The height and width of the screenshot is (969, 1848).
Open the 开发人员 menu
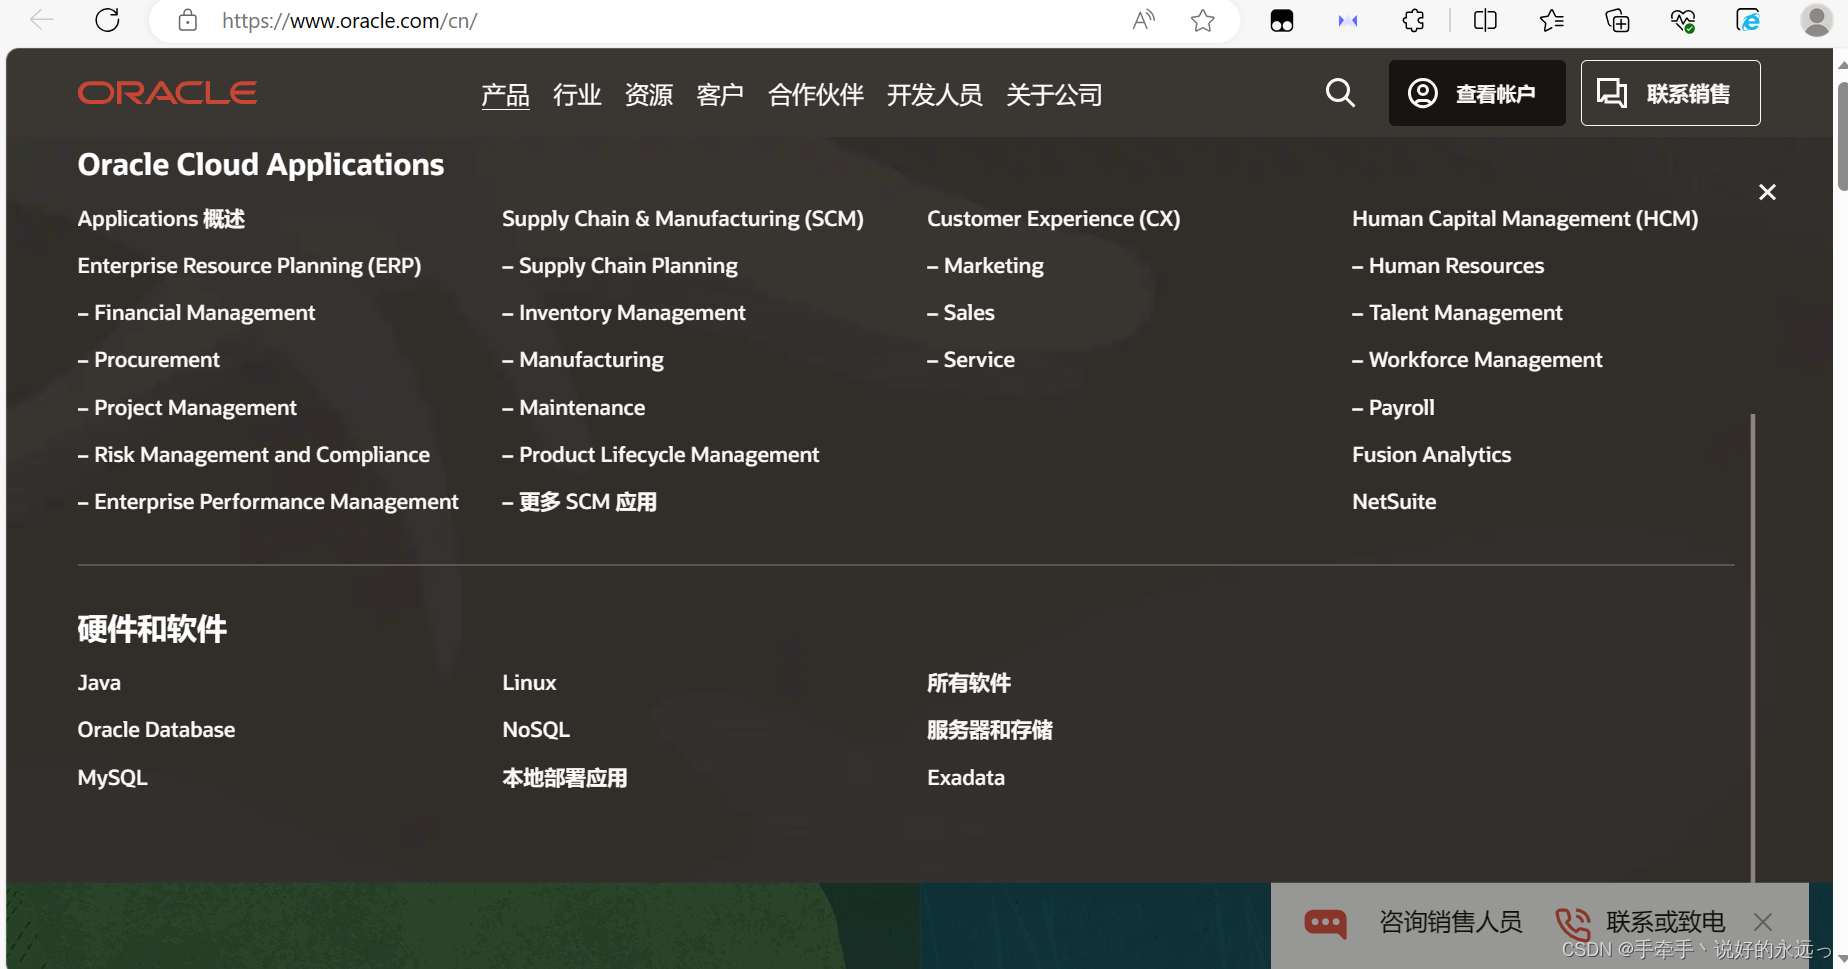click(x=934, y=94)
